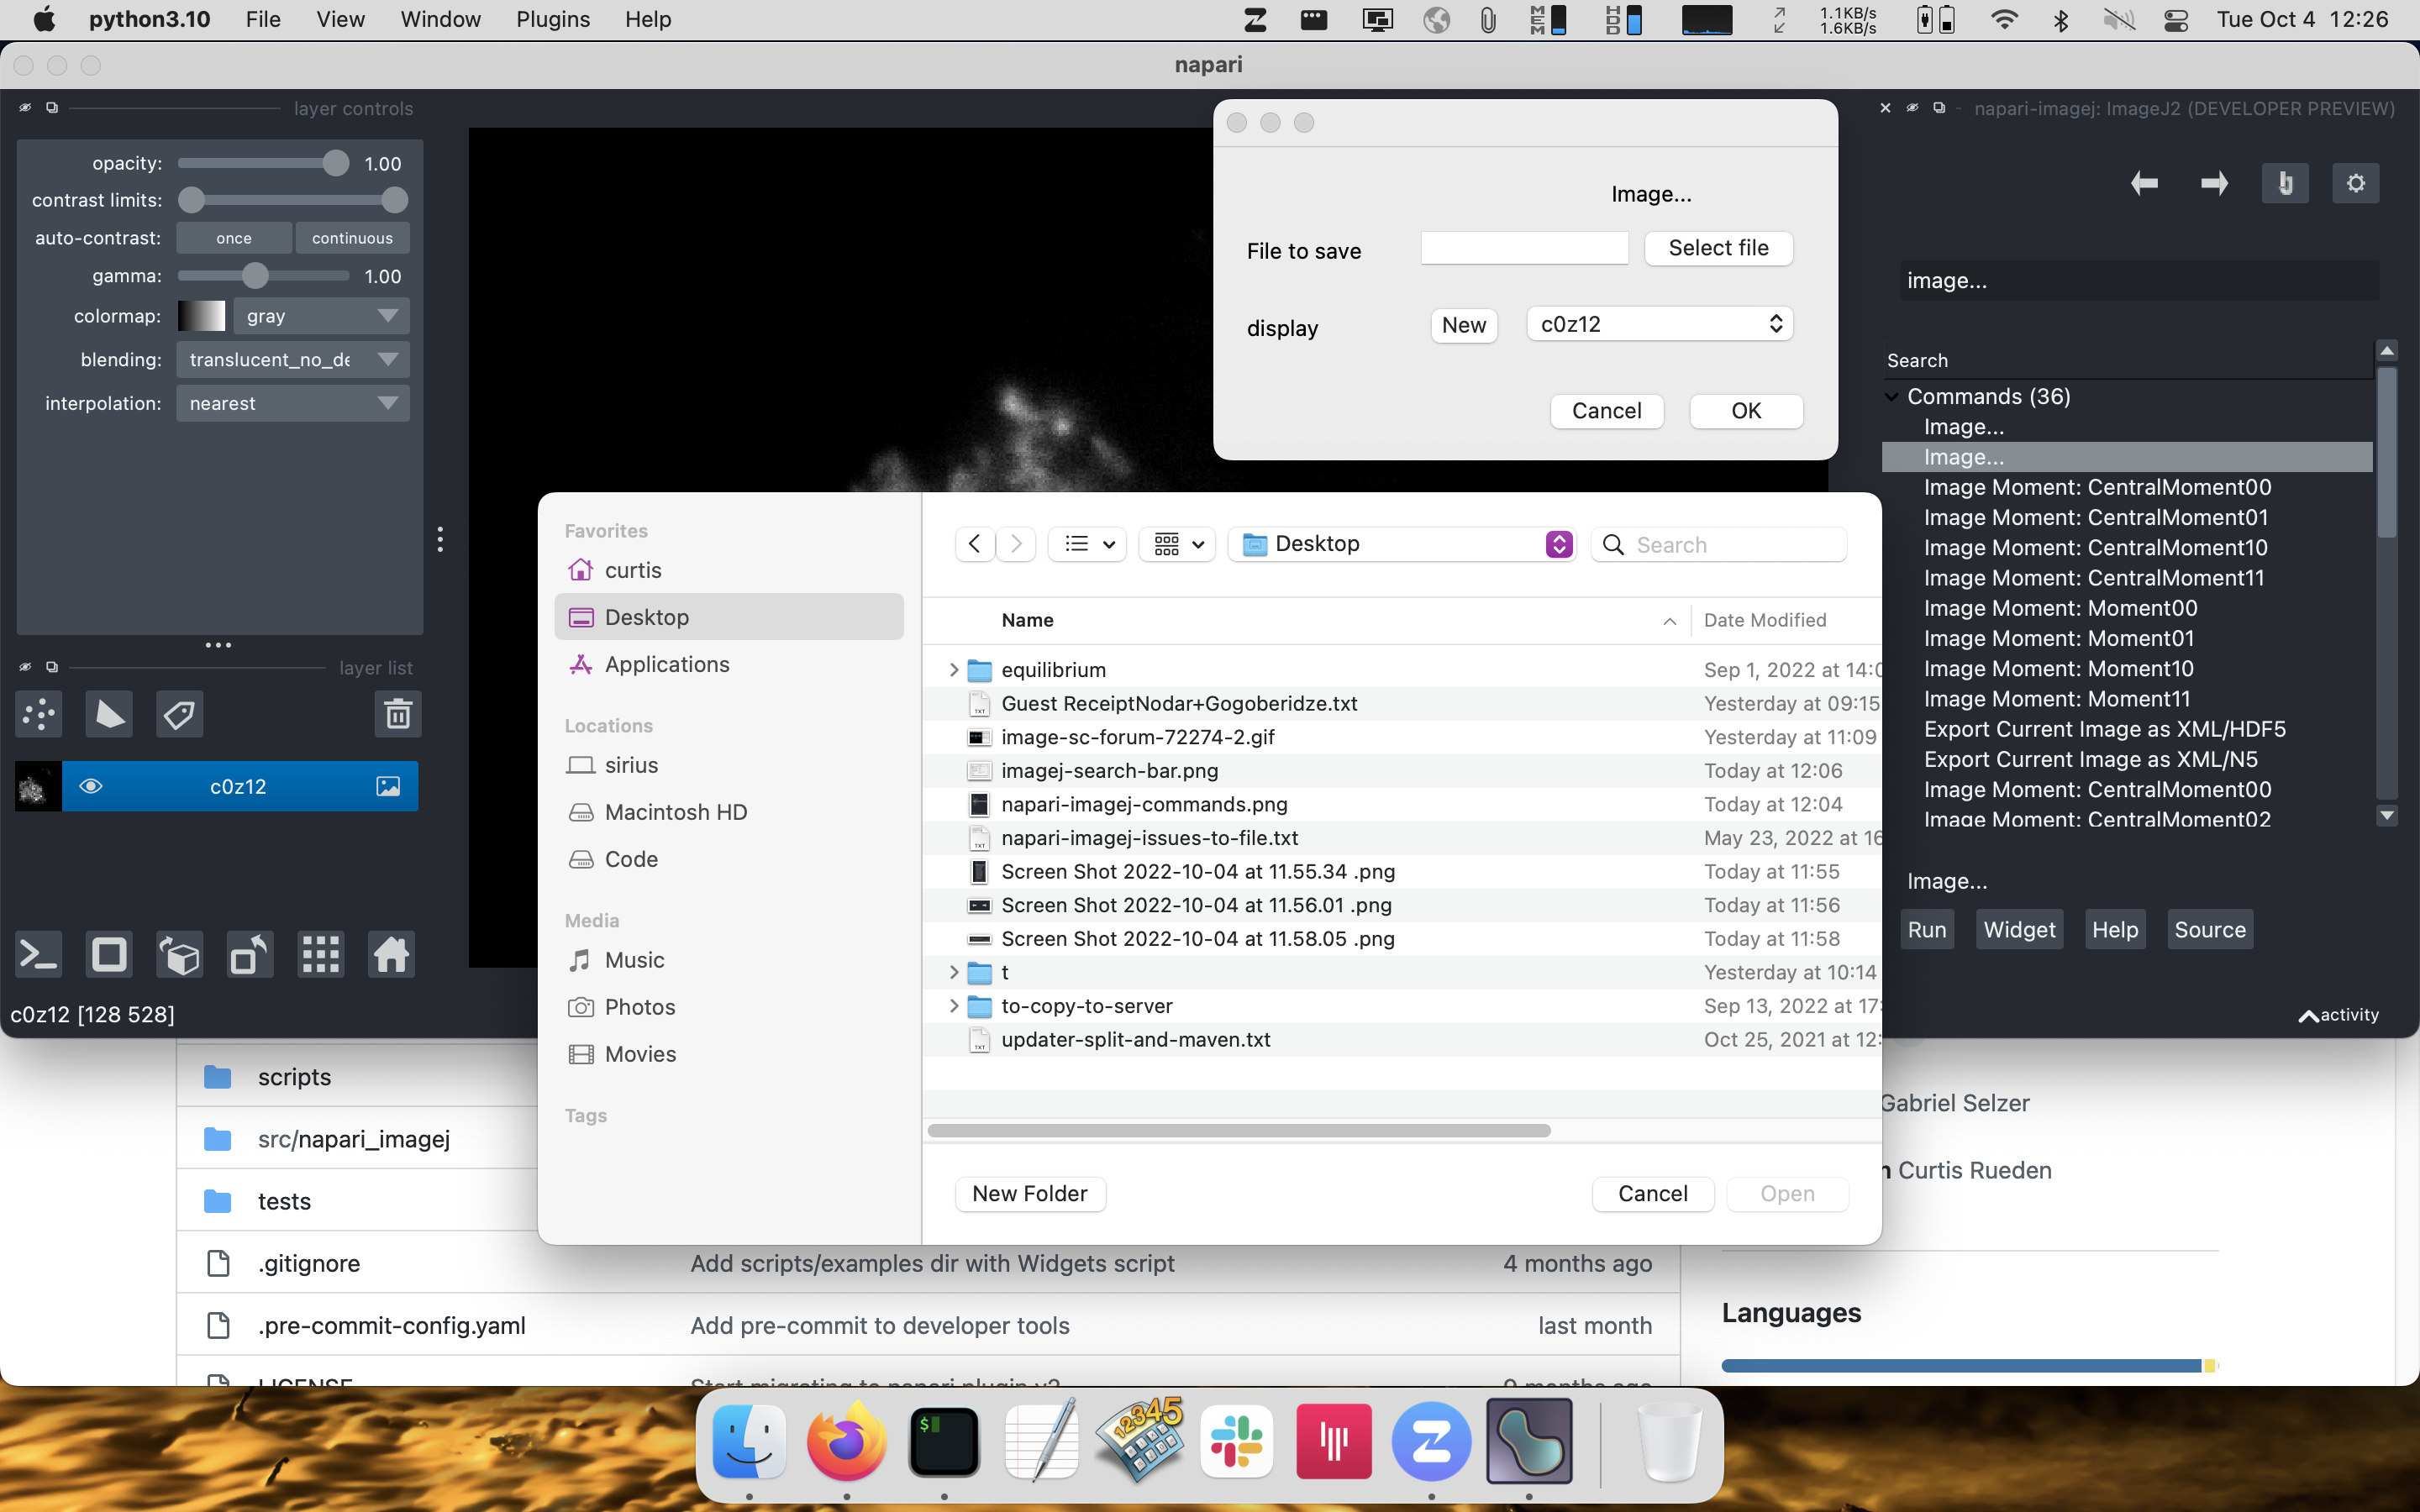Run the Image... command
This screenshot has height=1512, width=2420.
pos(1926,929)
